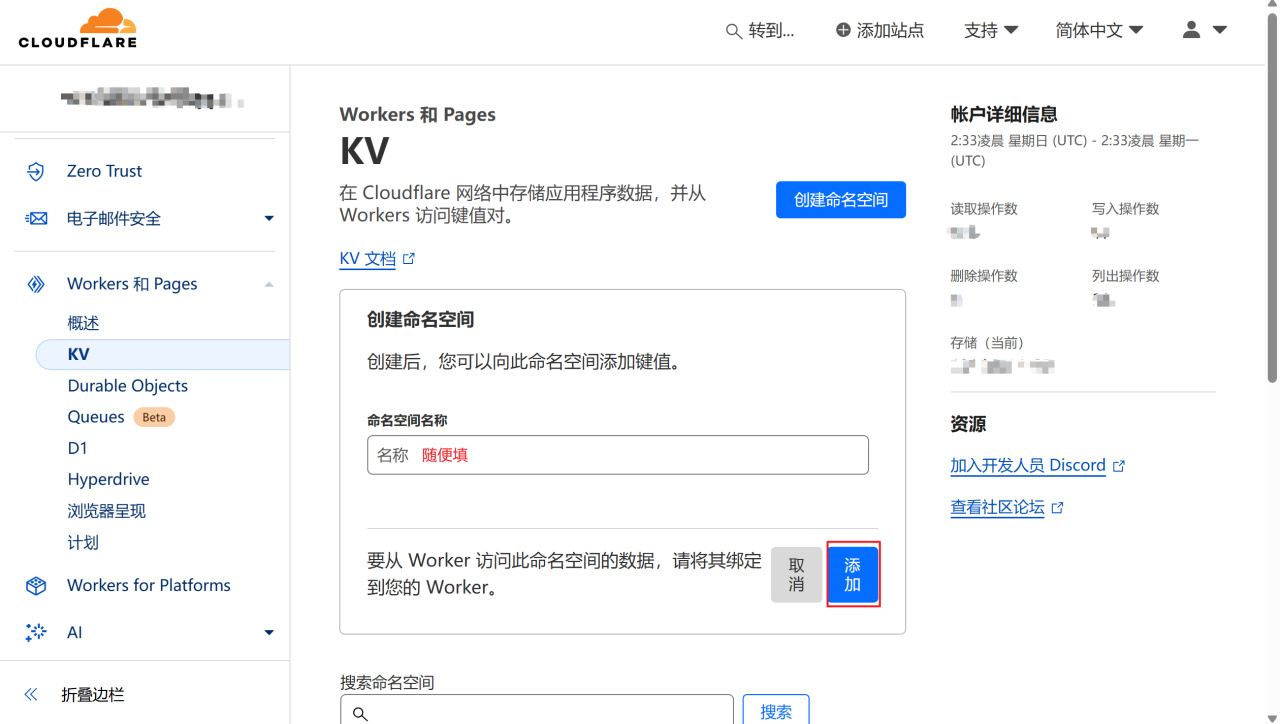This screenshot has width=1280, height=724.
Task: Click the Cloudflare logo
Action: coord(77,28)
